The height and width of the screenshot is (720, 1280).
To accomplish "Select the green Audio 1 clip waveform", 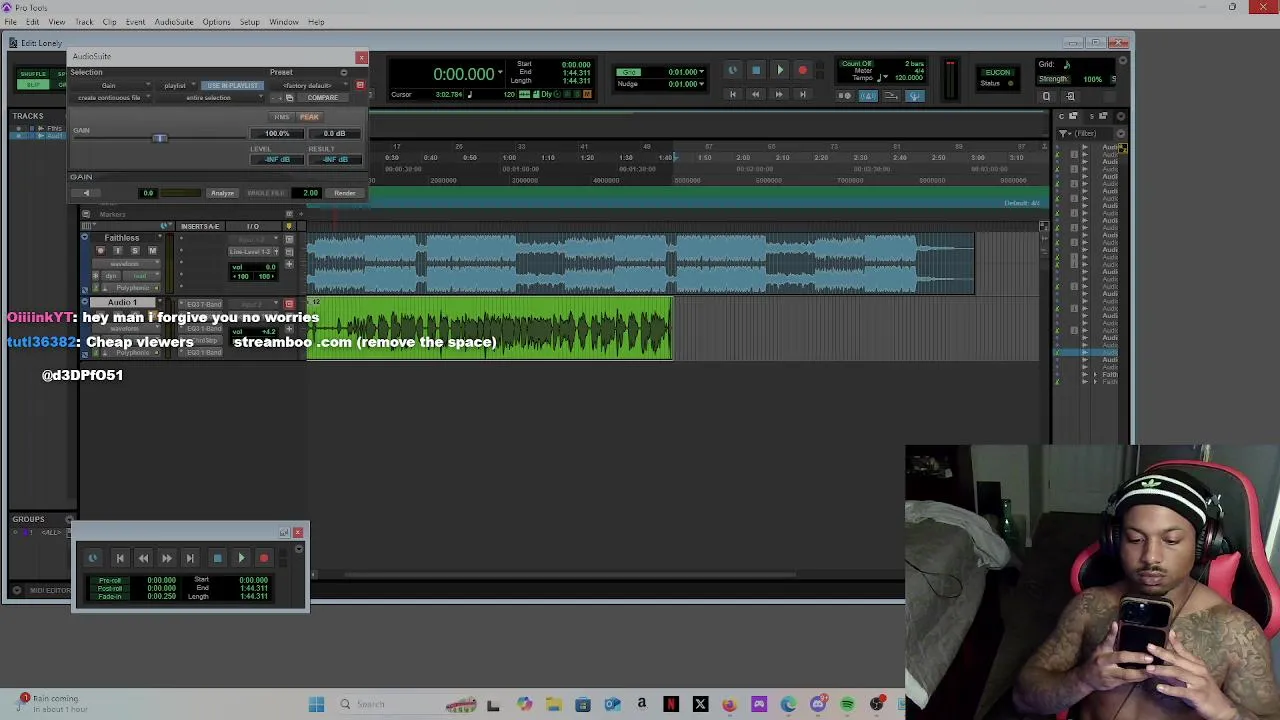I will [490, 329].
